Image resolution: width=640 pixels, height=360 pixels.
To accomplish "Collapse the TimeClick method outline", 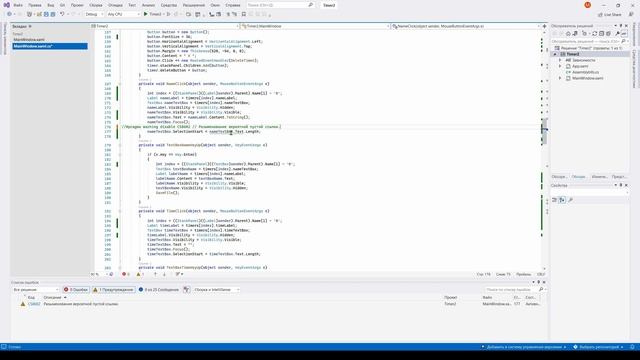I will pos(120,211).
